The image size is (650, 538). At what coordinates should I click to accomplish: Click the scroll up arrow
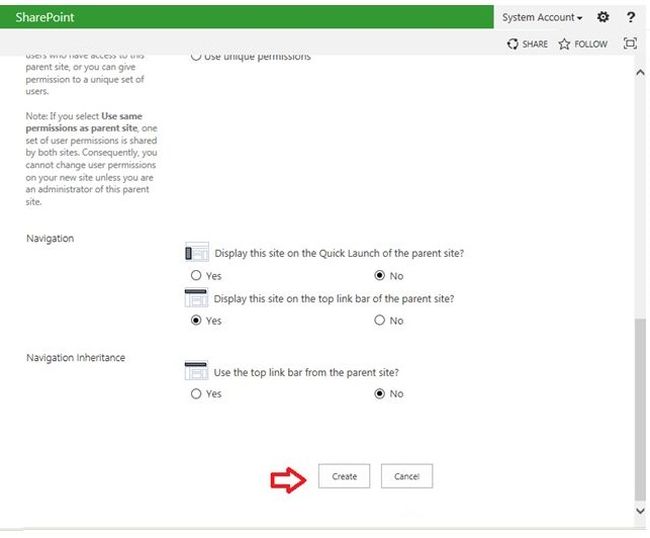[x=640, y=73]
